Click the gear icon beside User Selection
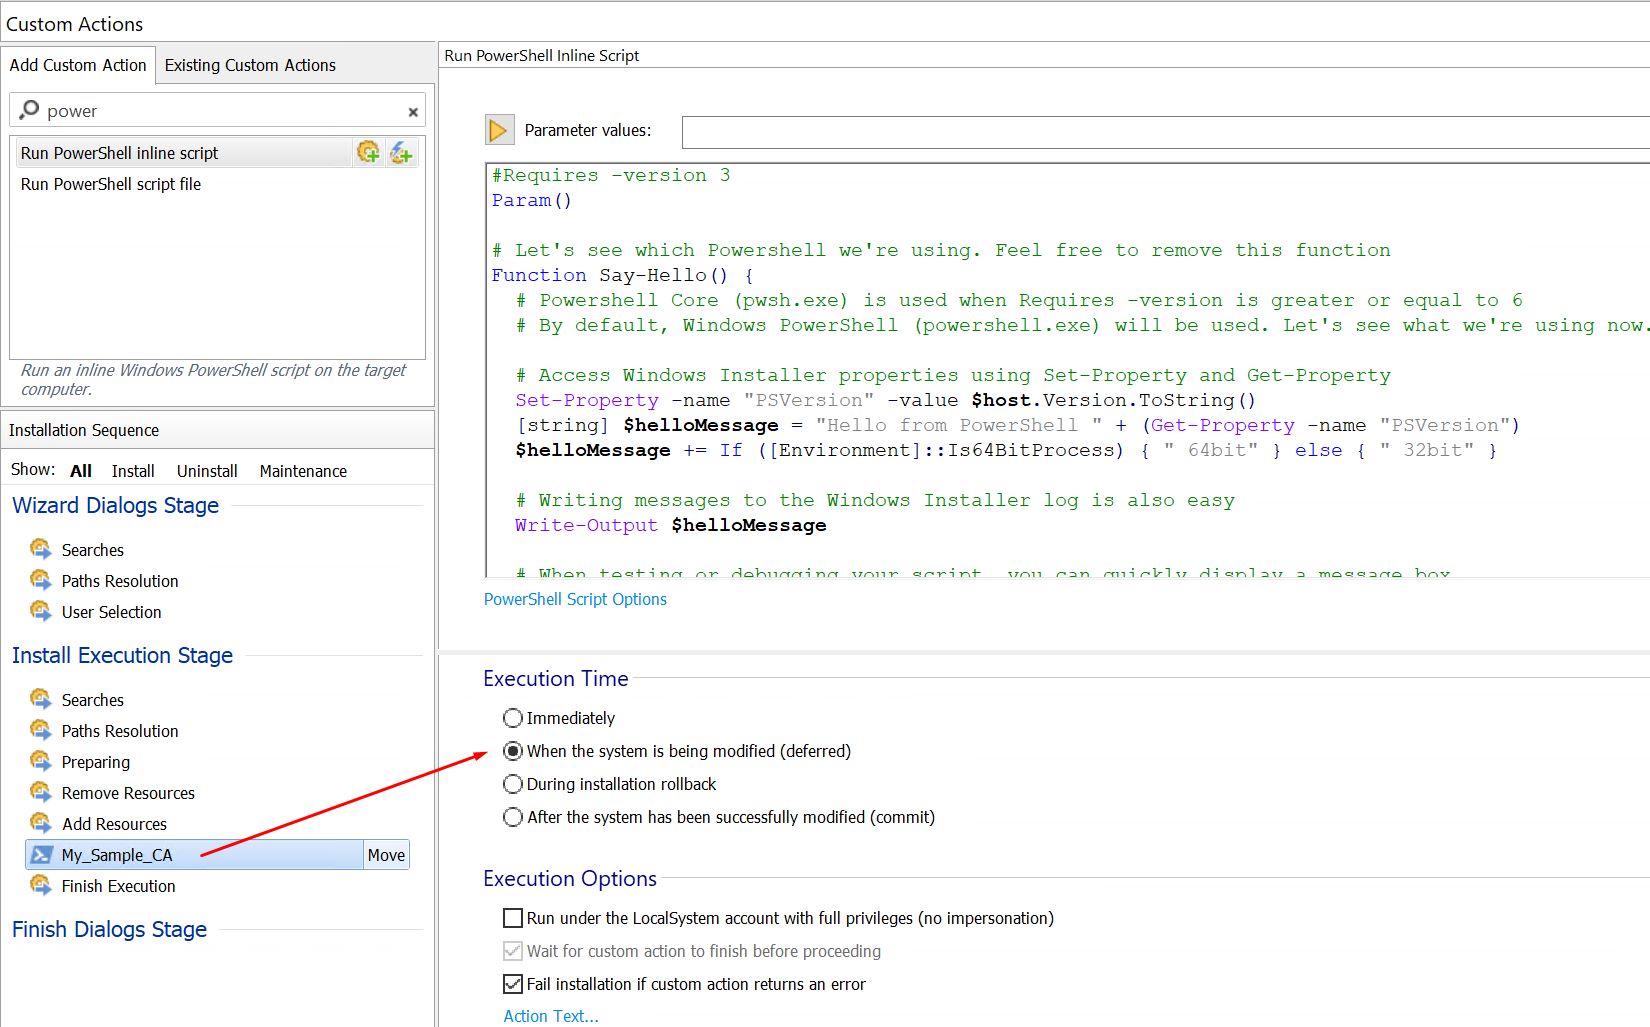The width and height of the screenshot is (1650, 1027). 41,612
